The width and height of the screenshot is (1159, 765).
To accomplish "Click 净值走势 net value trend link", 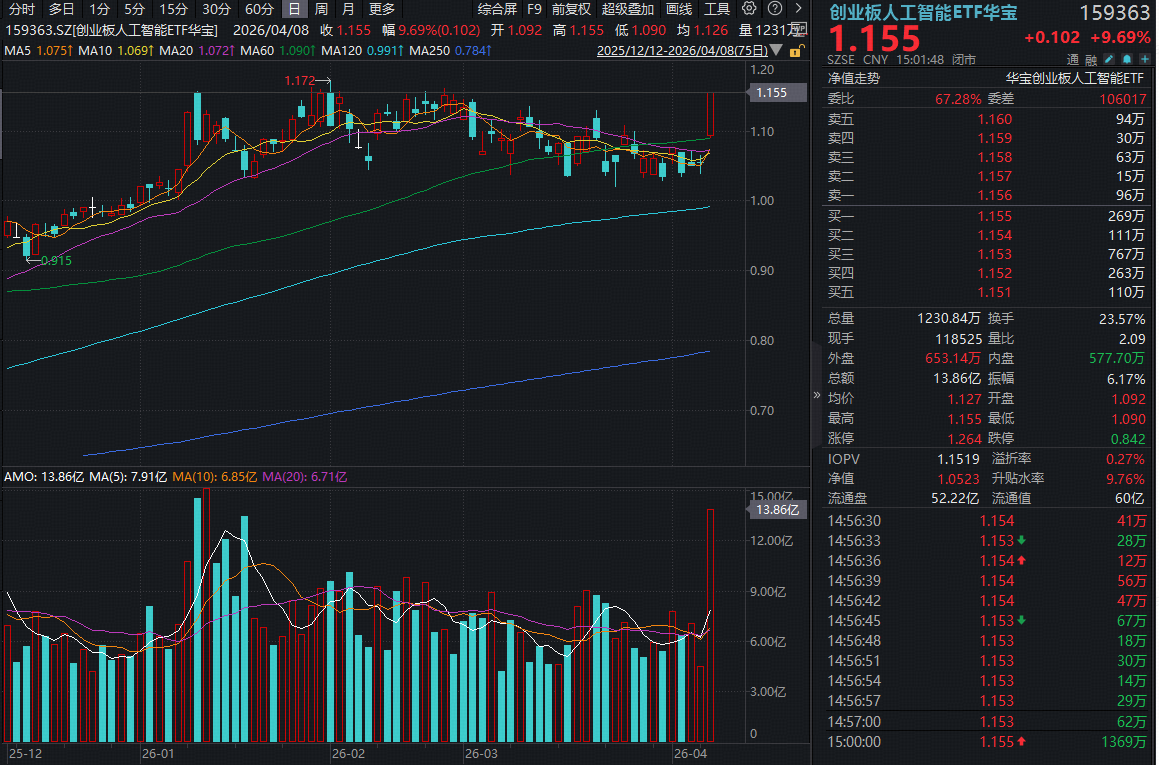I will click(x=853, y=78).
